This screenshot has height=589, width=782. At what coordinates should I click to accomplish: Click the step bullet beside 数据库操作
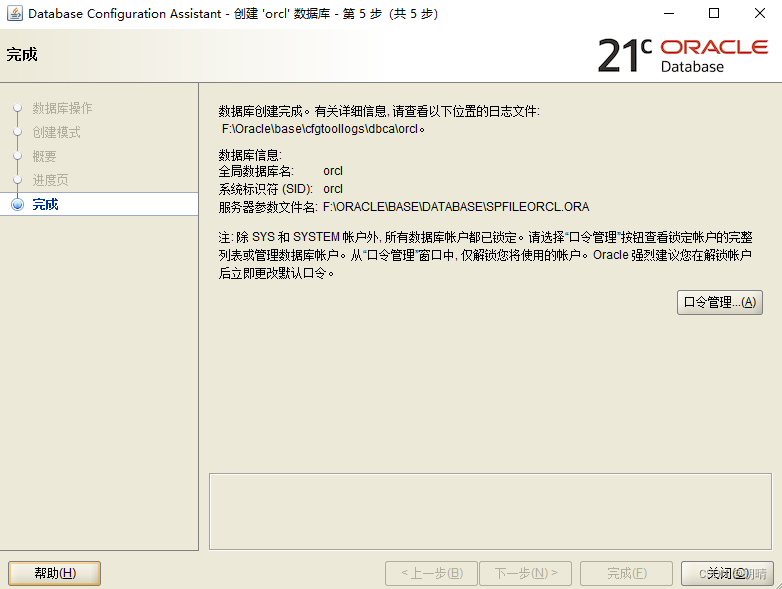coord(17,108)
